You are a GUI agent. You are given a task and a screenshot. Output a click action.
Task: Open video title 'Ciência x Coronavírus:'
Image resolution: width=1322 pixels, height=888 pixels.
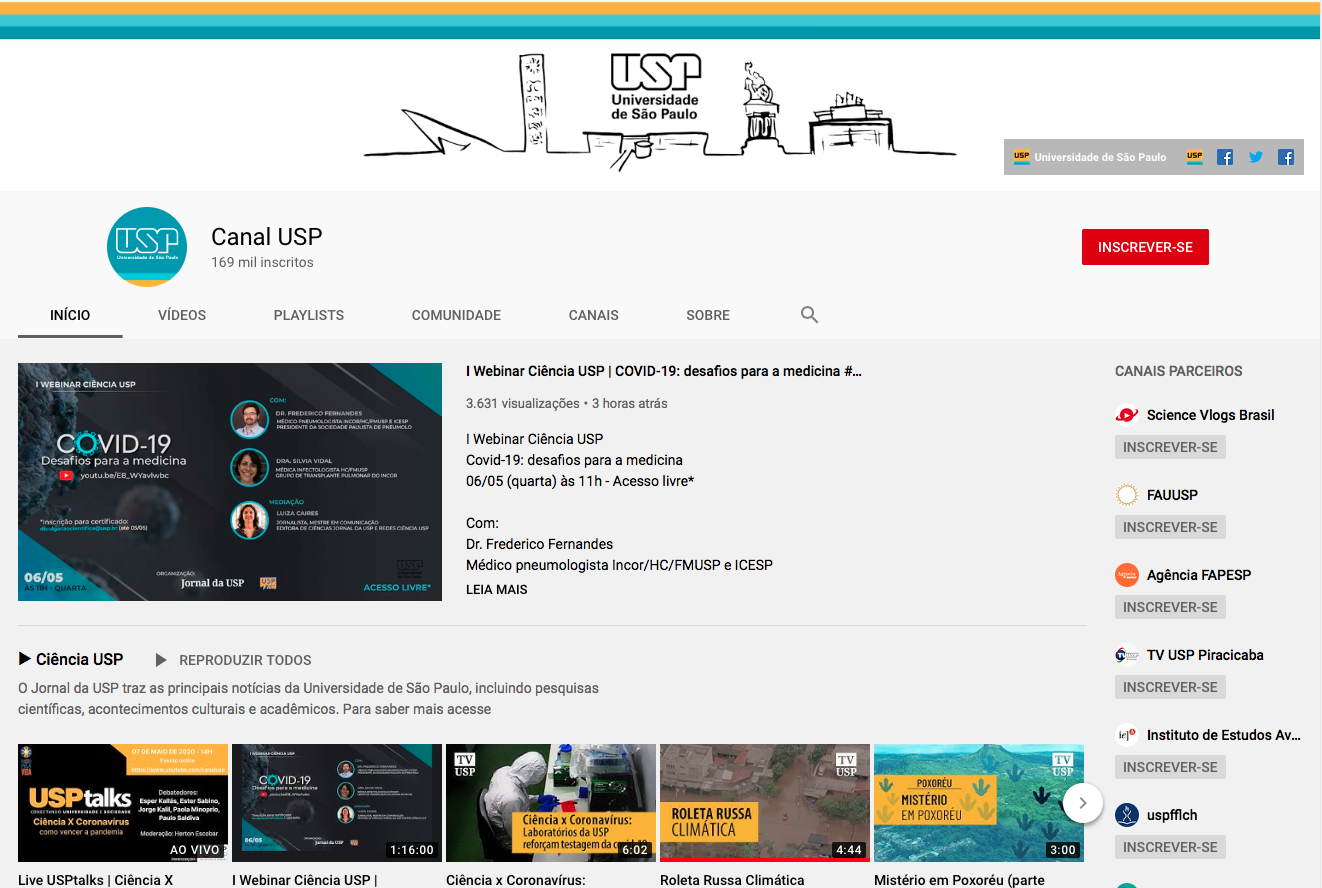(515, 880)
